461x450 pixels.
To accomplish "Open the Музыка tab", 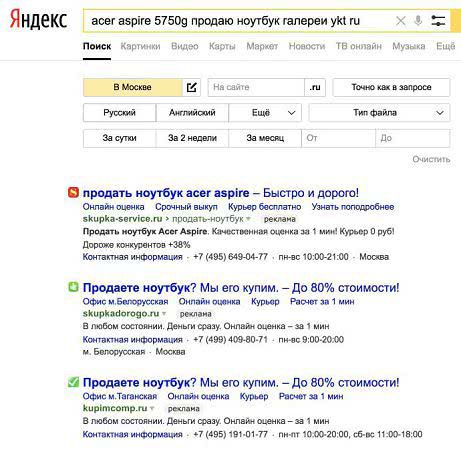I will point(409,46).
